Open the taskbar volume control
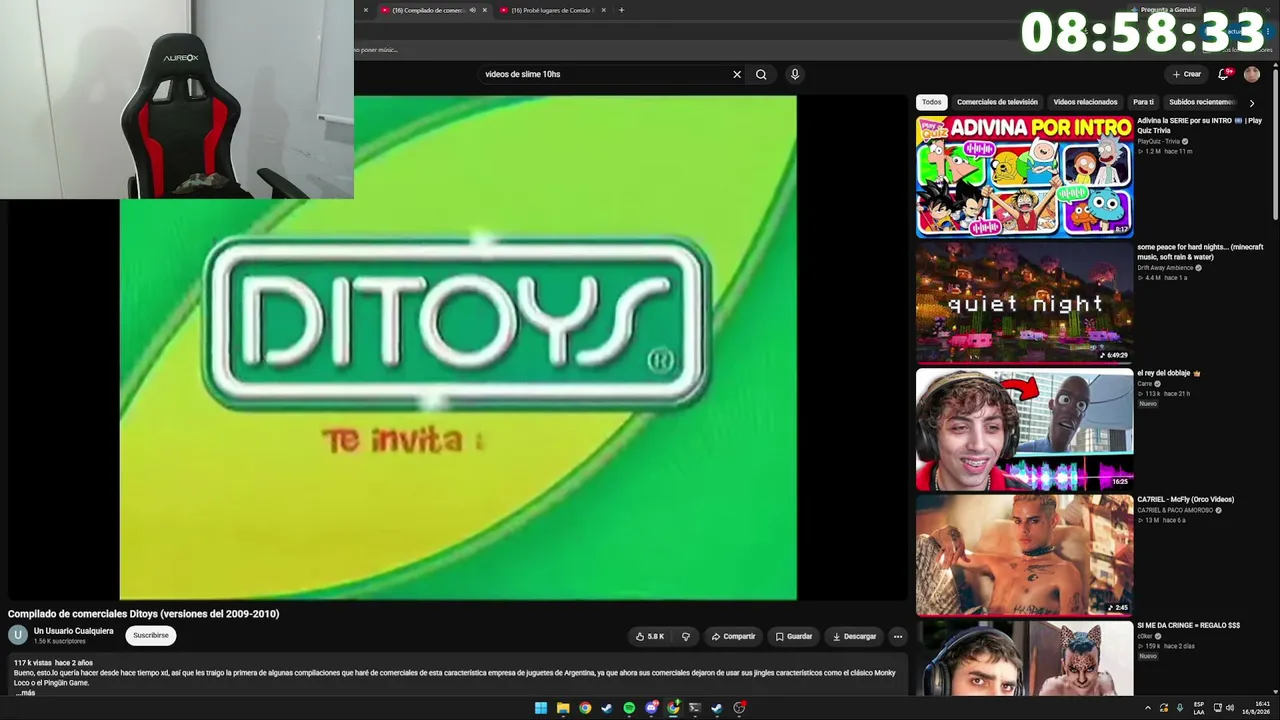The image size is (1280, 720). click(1229, 708)
